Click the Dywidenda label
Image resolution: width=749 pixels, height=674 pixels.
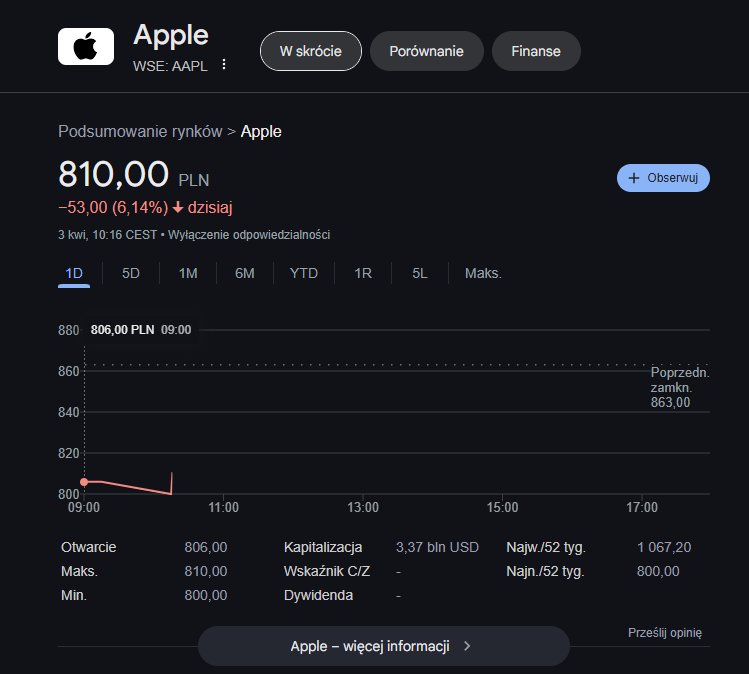[x=318, y=595]
